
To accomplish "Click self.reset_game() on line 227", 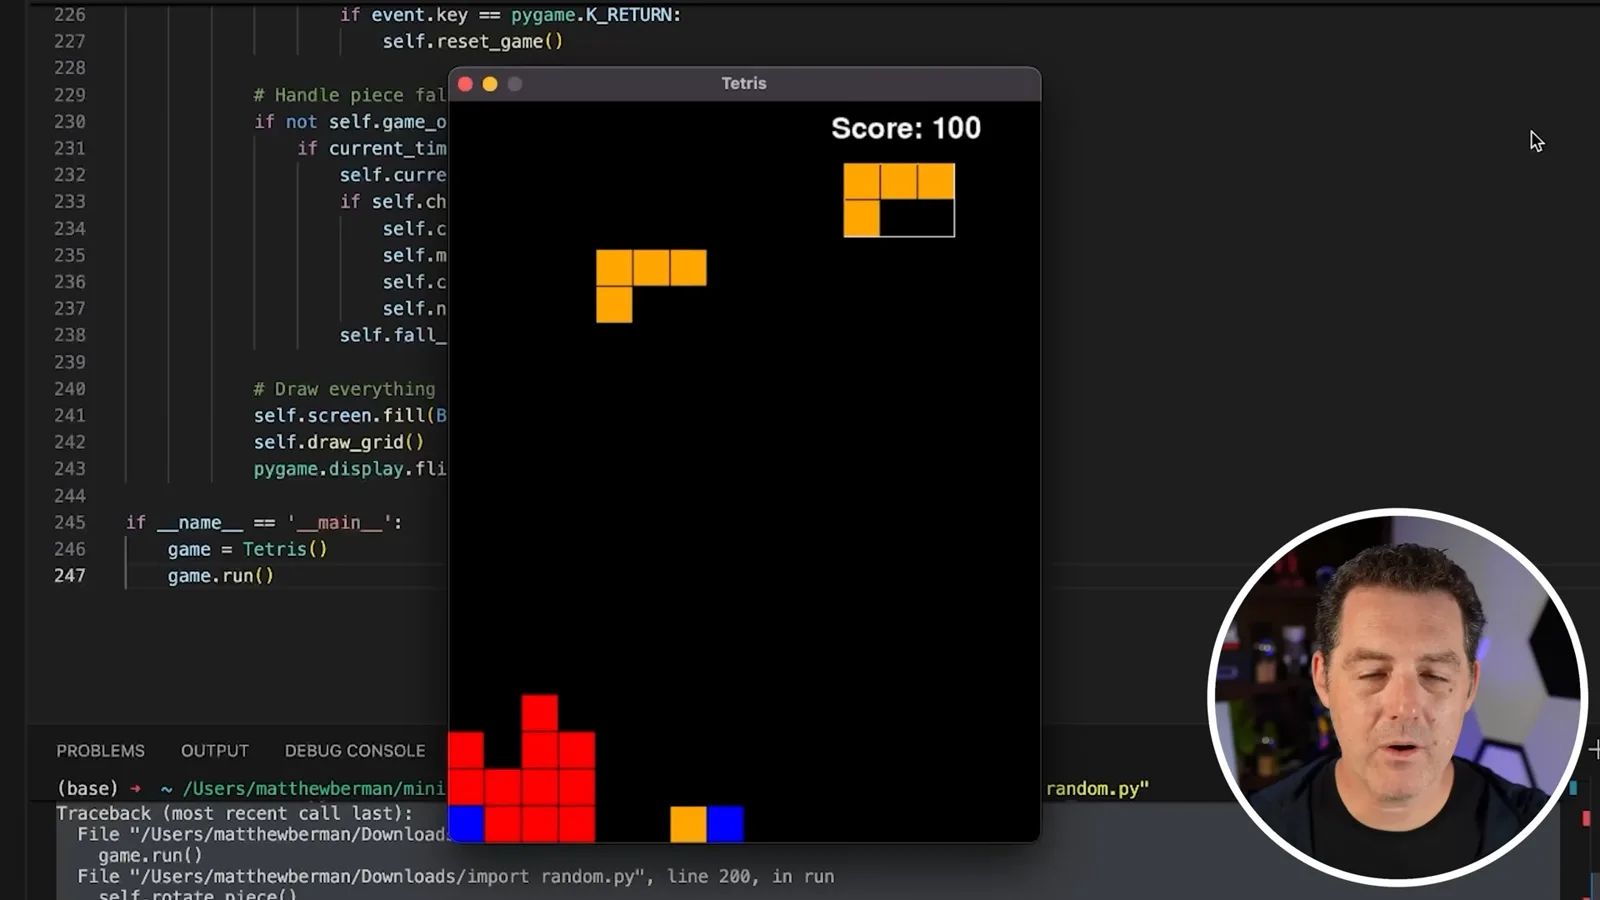I will (x=473, y=41).
